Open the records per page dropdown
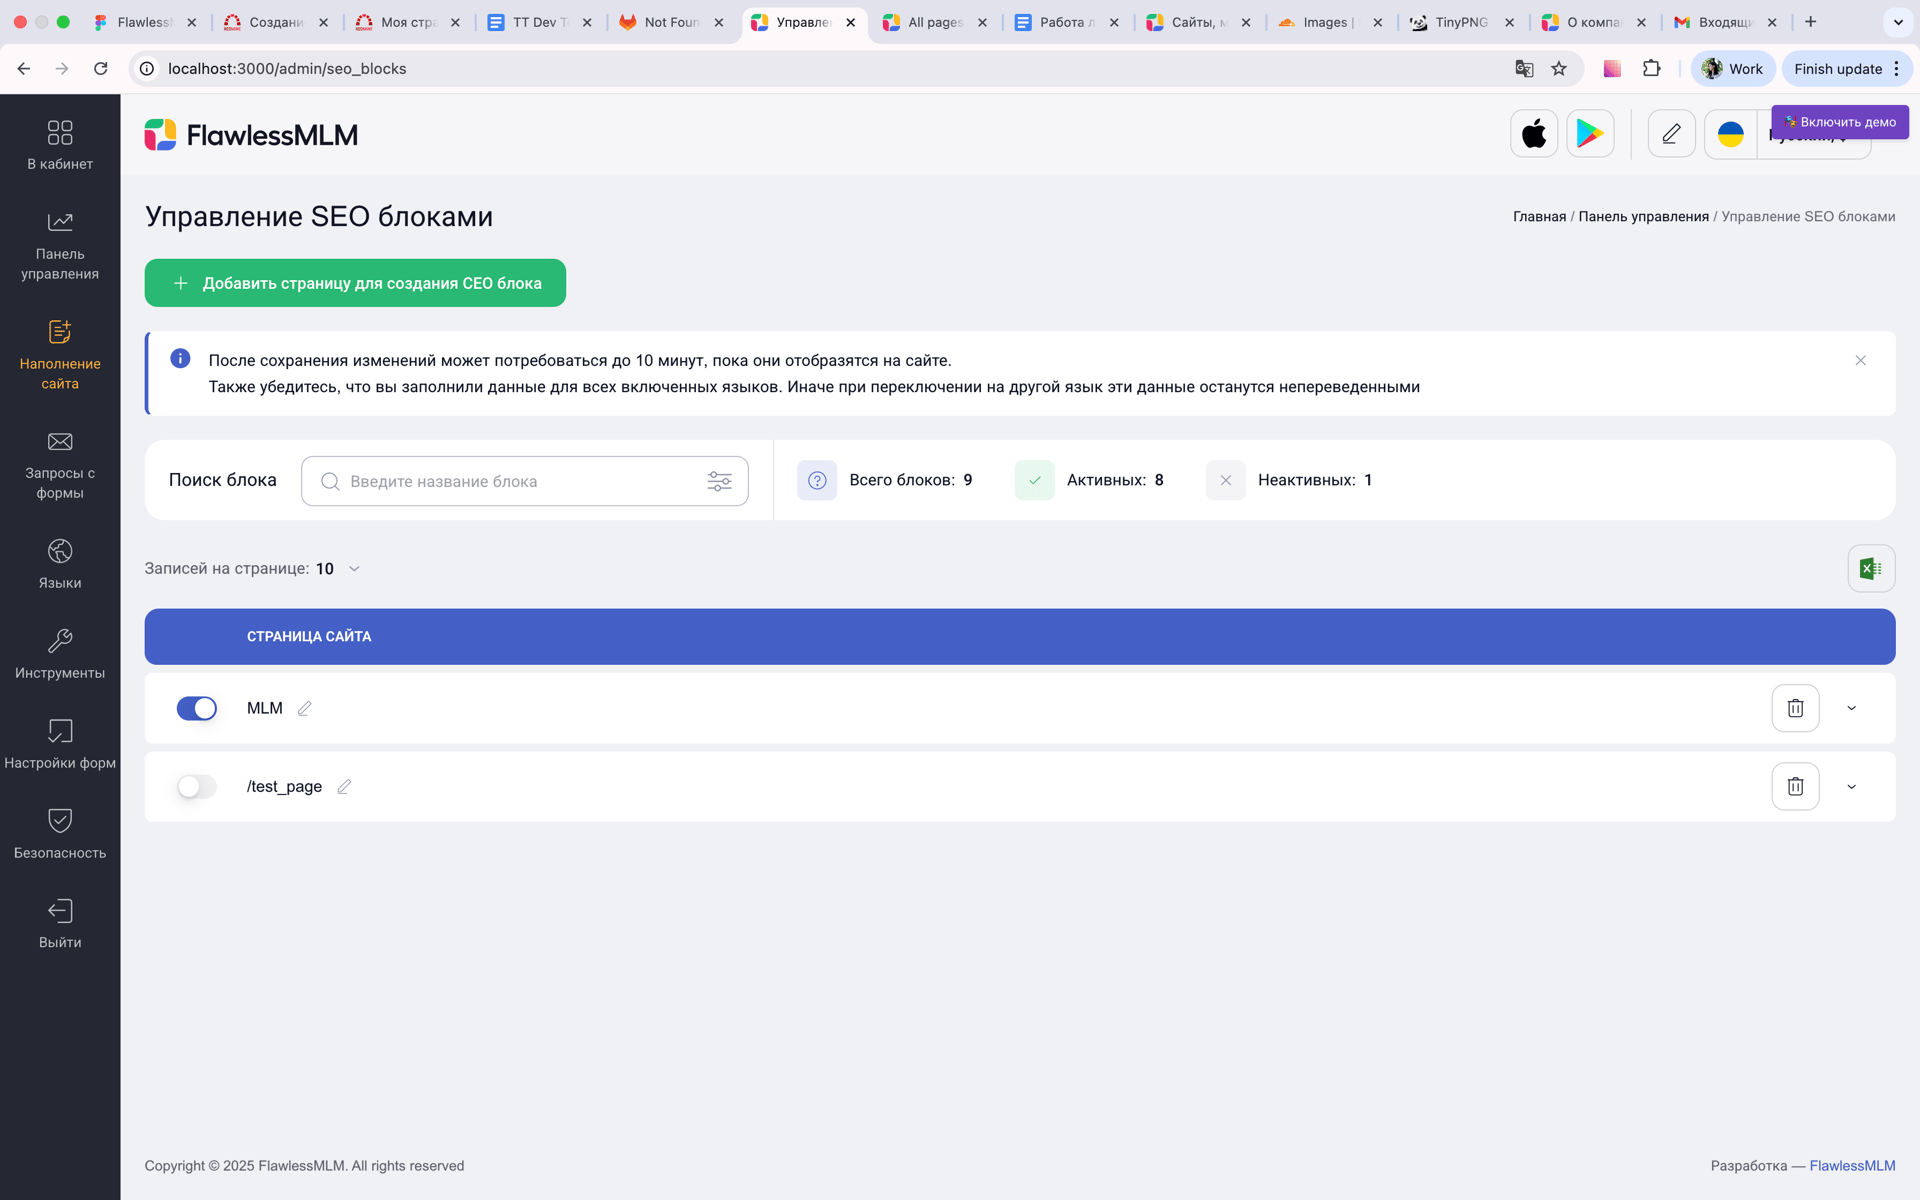Viewport: 1920px width, 1200px height. tap(337, 568)
